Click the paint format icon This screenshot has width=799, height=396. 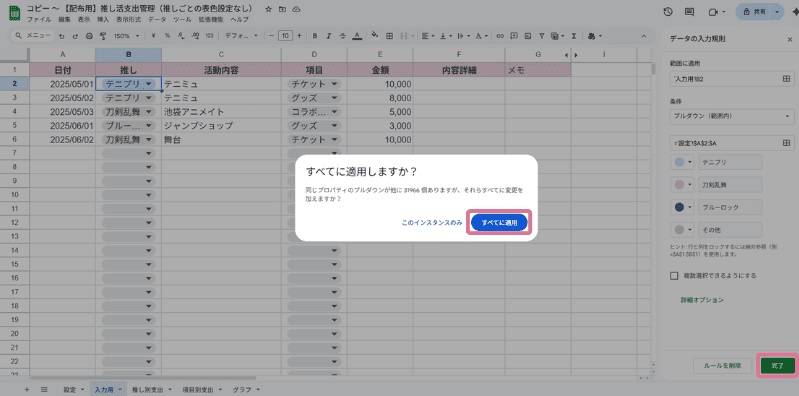tap(103, 36)
